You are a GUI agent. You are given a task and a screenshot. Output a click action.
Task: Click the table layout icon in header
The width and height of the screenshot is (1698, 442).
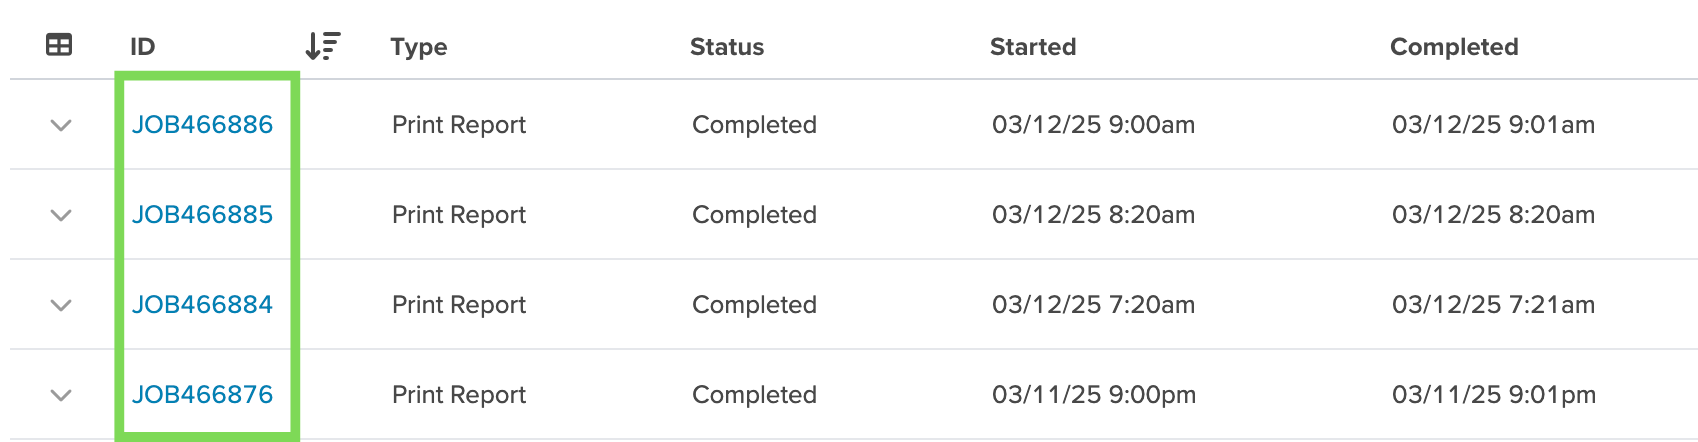[x=59, y=45]
